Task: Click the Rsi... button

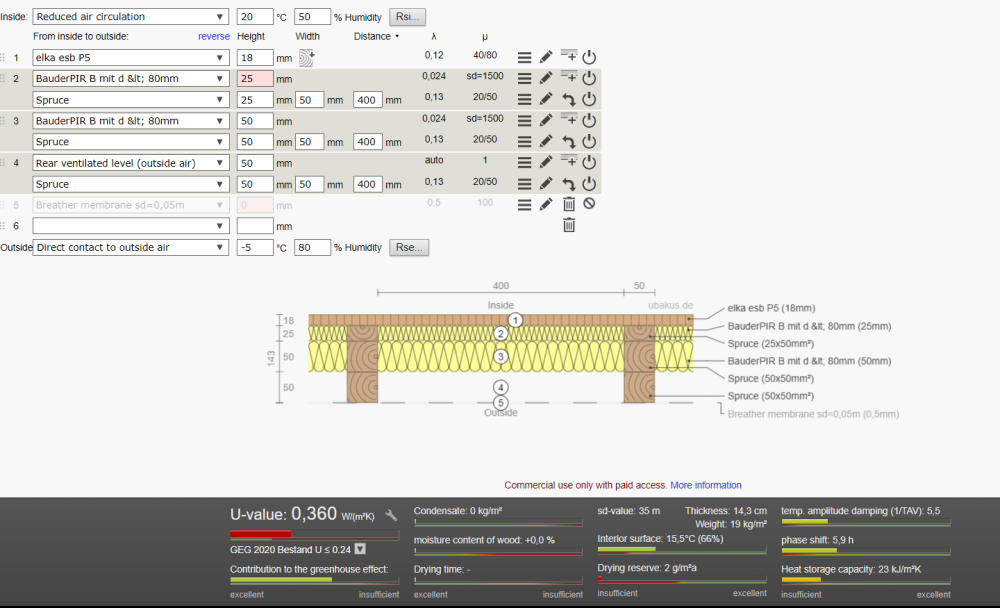Action: coord(408,17)
